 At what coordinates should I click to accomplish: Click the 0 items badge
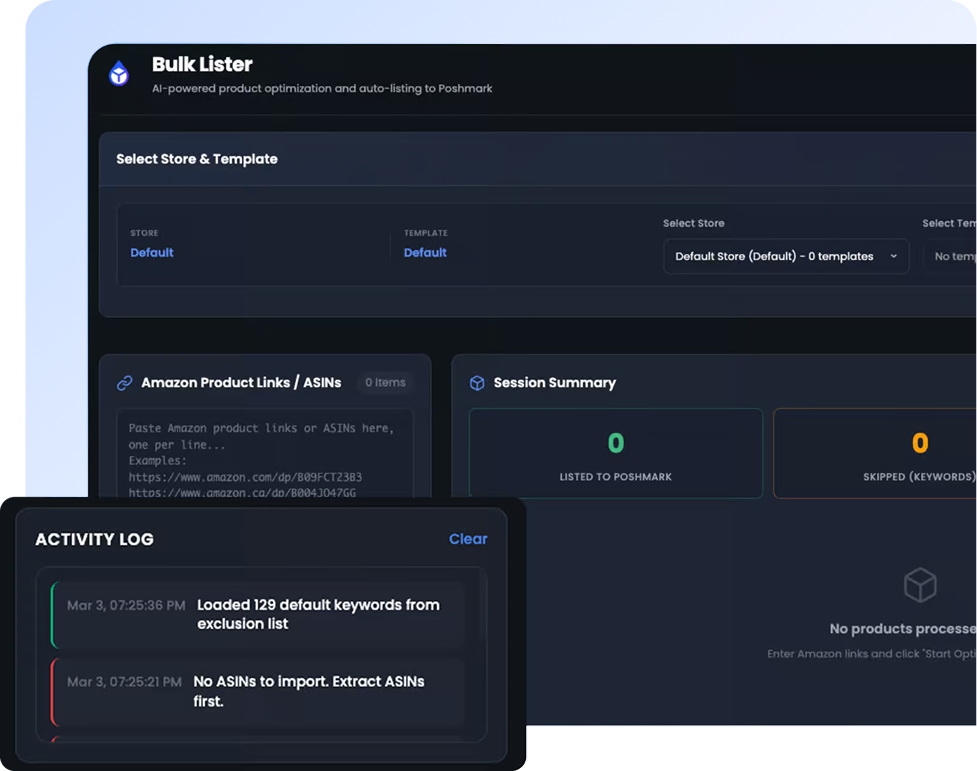pyautogui.click(x=385, y=382)
